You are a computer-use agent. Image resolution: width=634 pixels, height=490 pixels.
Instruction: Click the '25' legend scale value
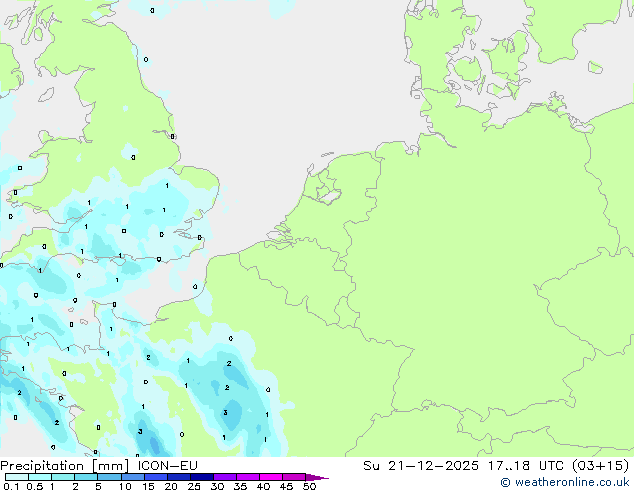194,486
